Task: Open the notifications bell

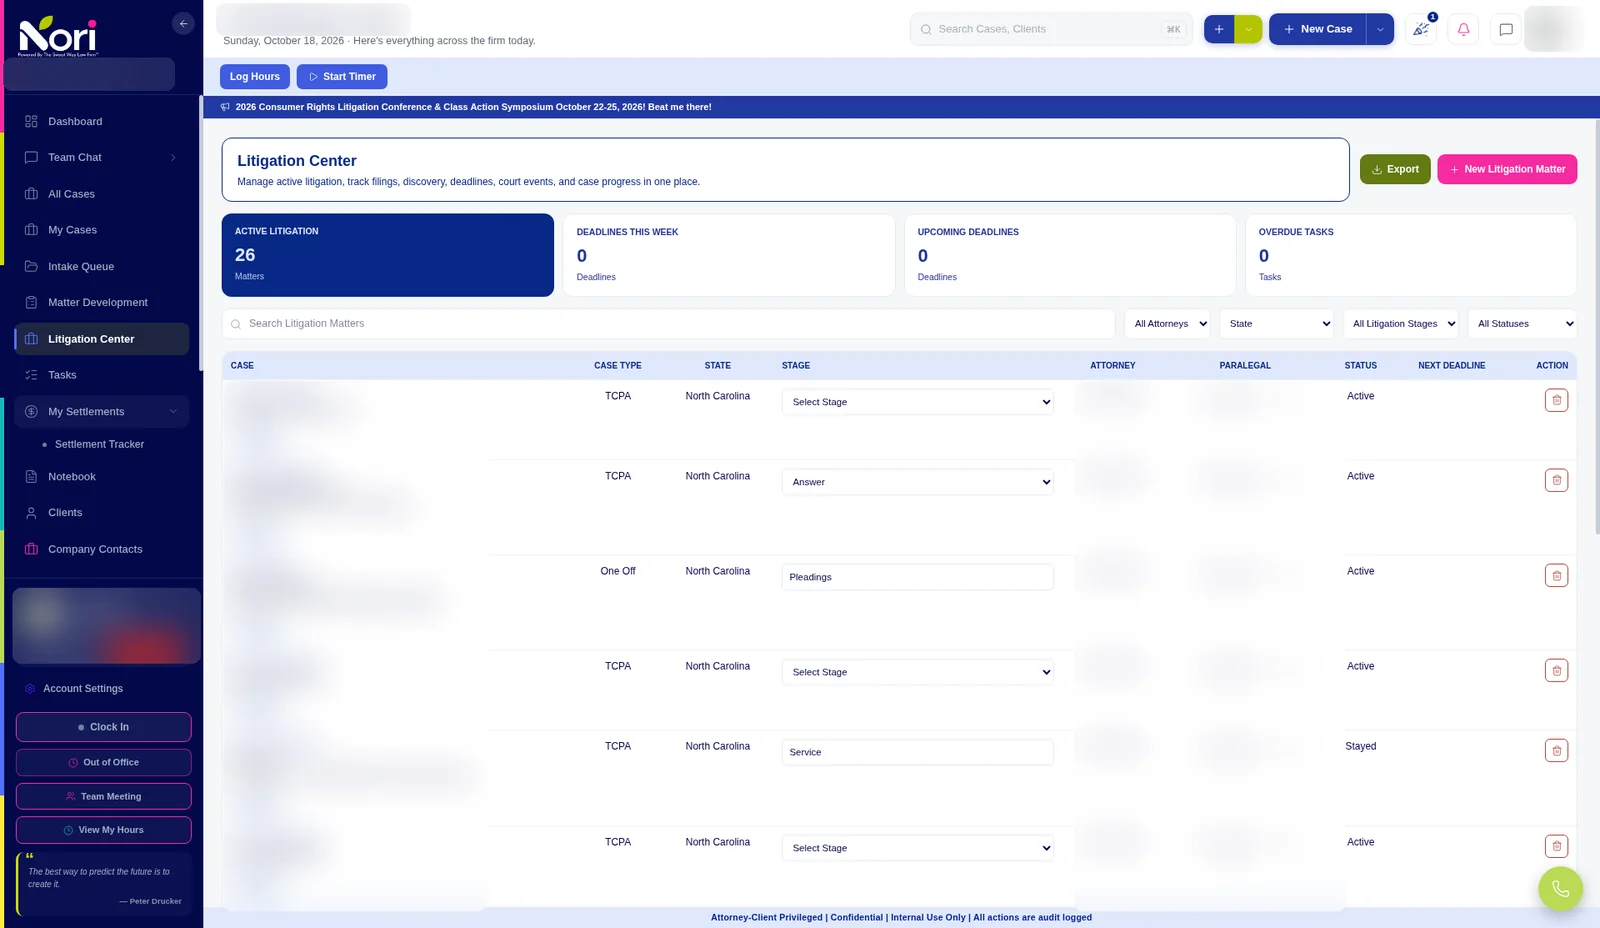Action: point(1463,29)
